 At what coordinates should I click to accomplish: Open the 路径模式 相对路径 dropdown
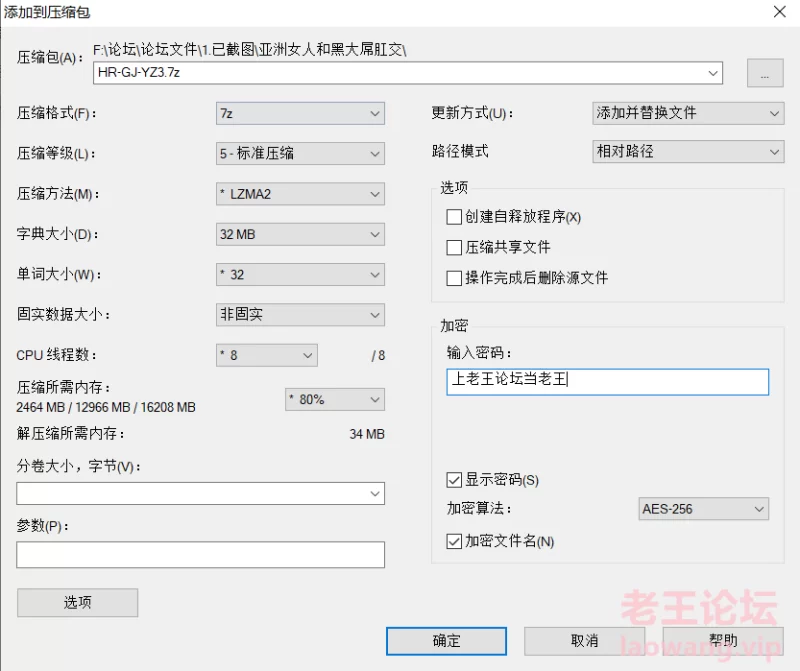(688, 152)
